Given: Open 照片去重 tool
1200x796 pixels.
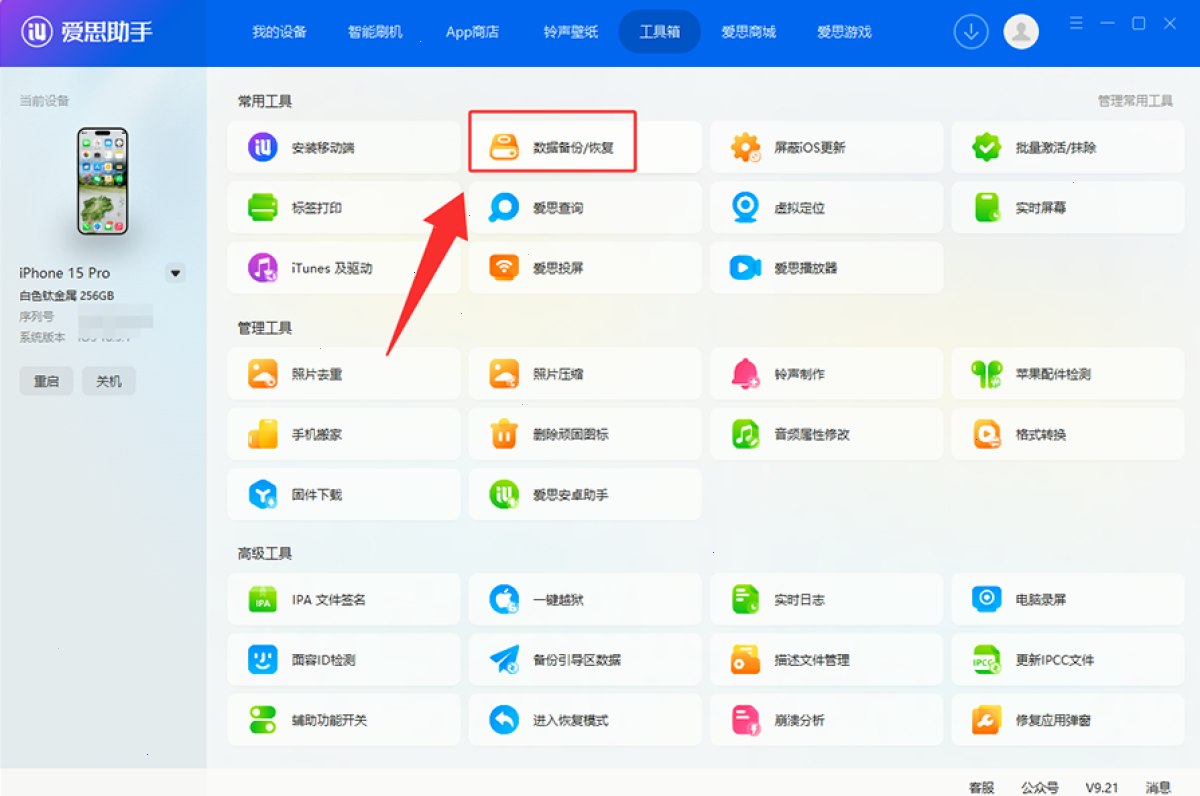Looking at the screenshot, I should pos(344,374).
